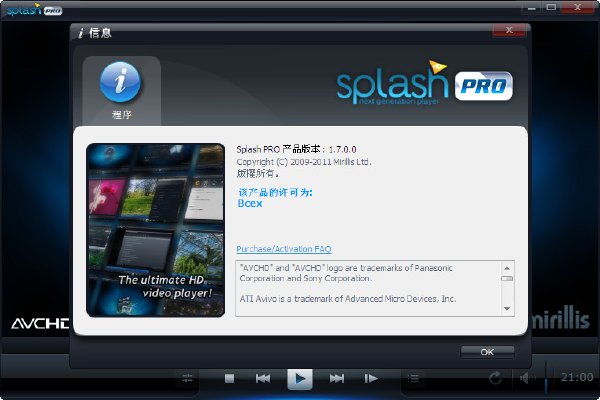
Task: Click the 21:00 time display
Action: click(x=577, y=377)
